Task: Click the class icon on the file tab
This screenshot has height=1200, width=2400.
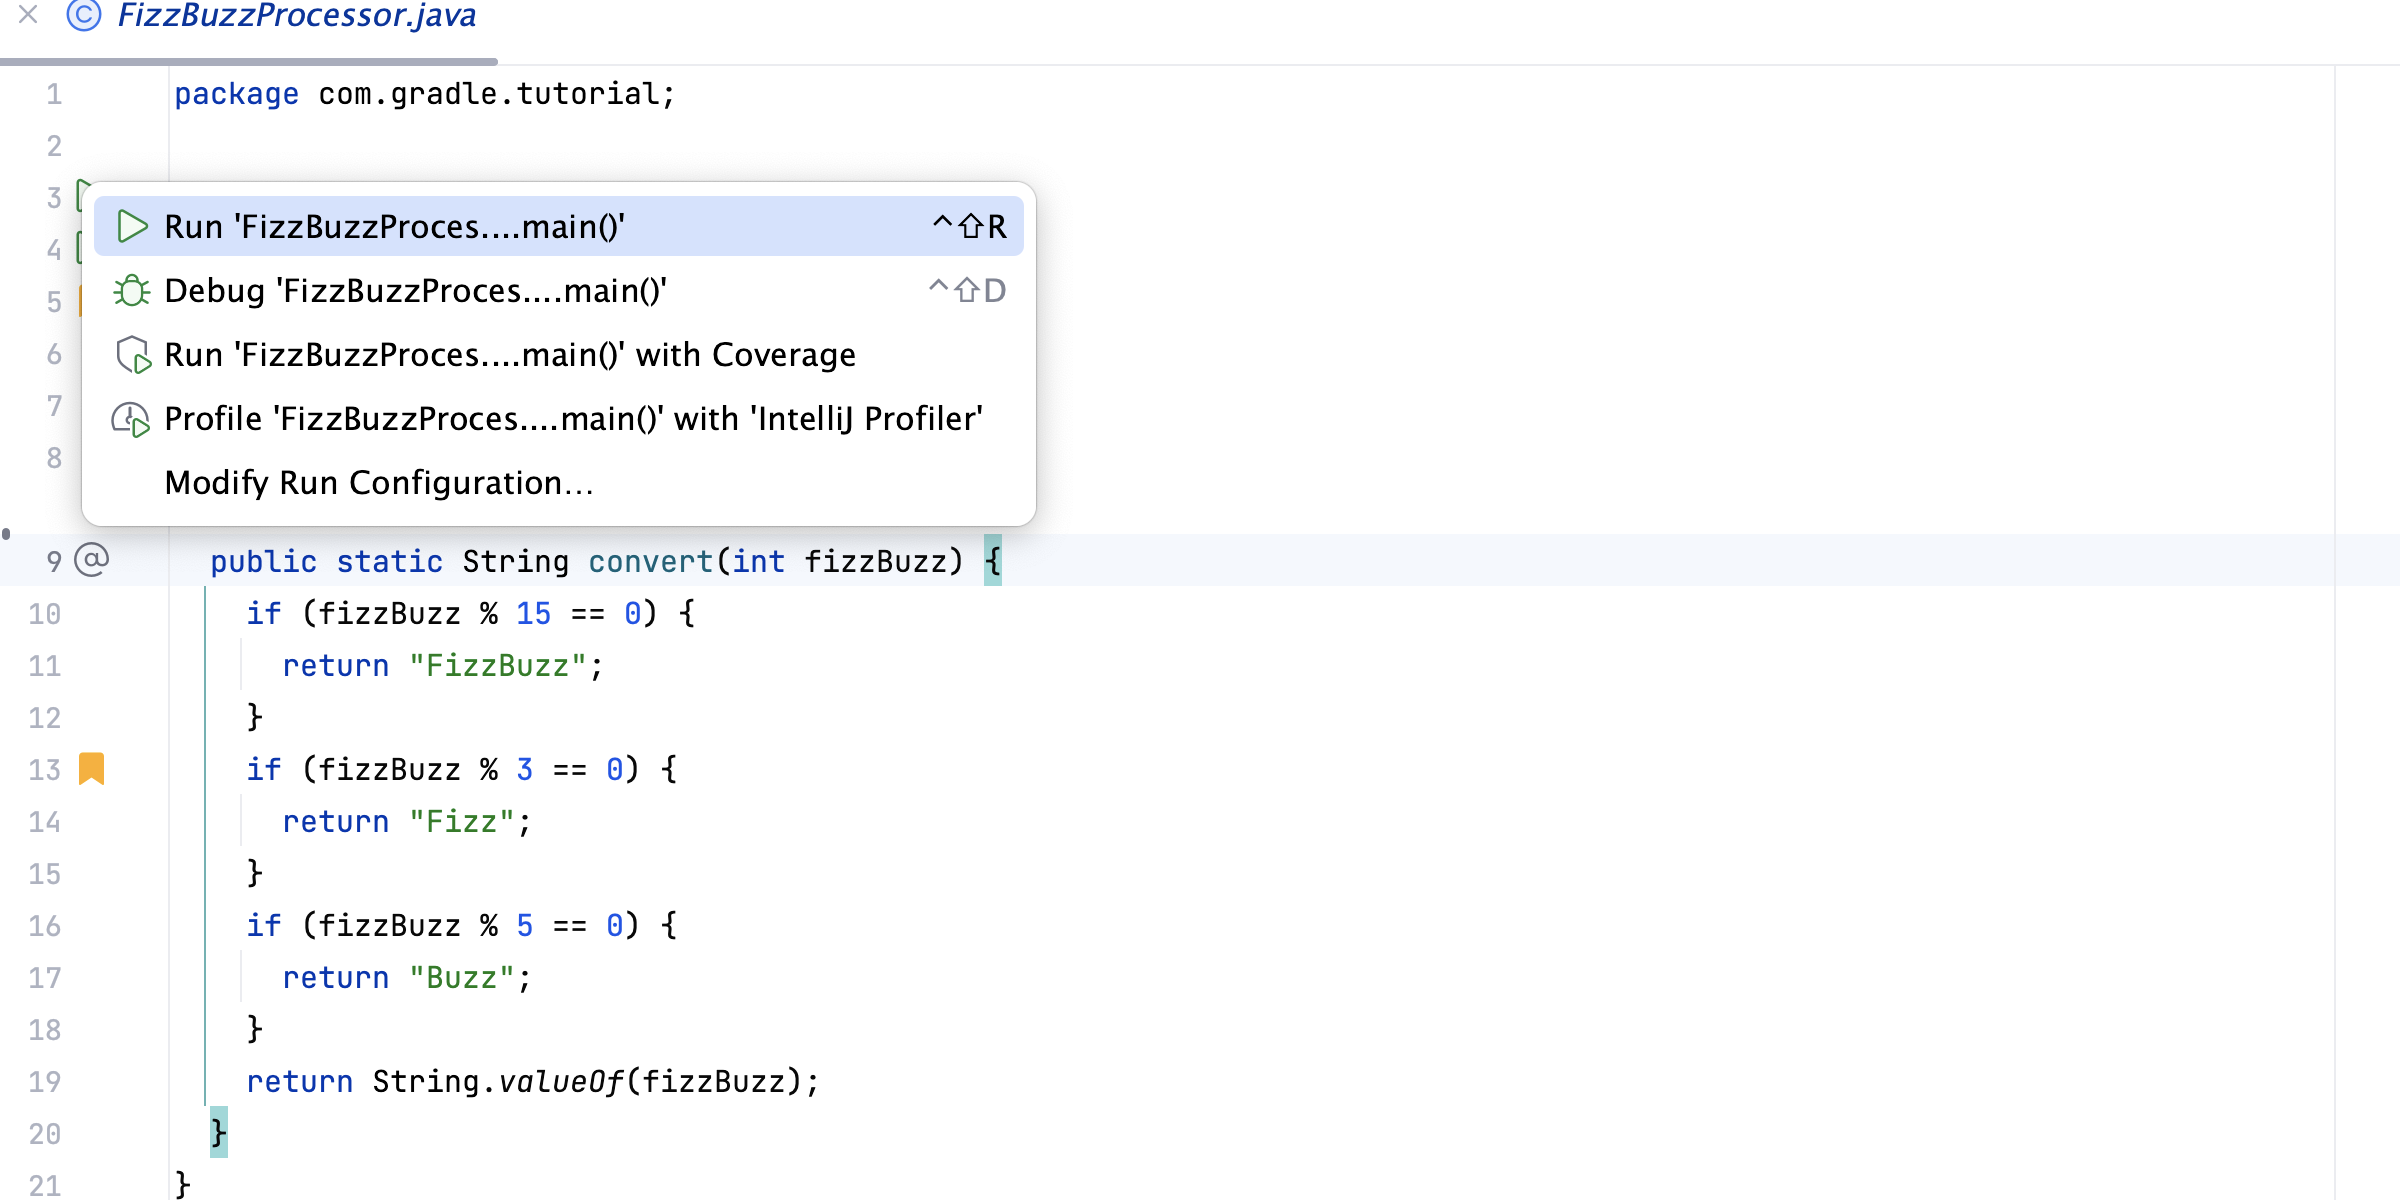Action: pos(84,15)
